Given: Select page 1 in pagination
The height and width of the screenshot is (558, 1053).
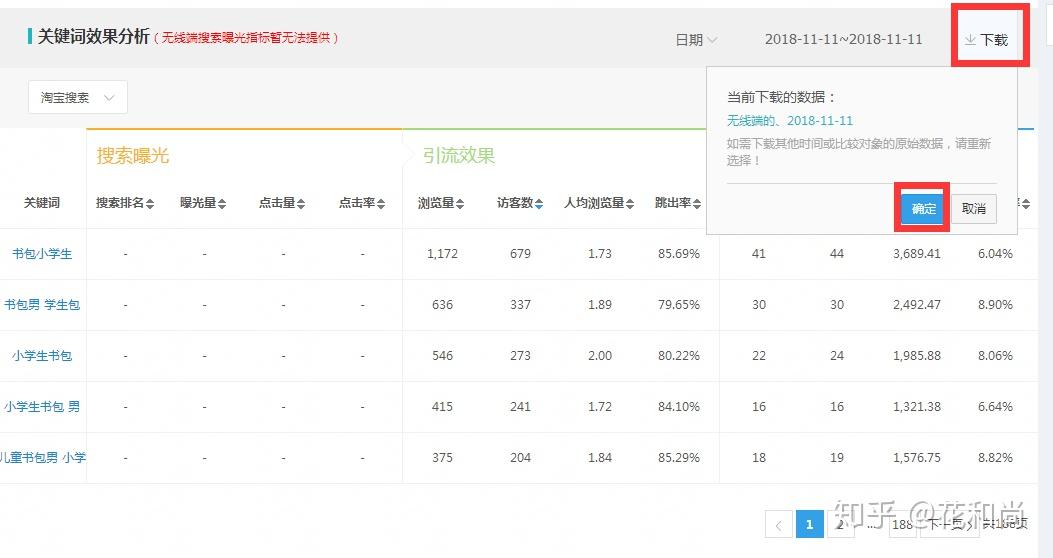Looking at the screenshot, I should point(809,524).
